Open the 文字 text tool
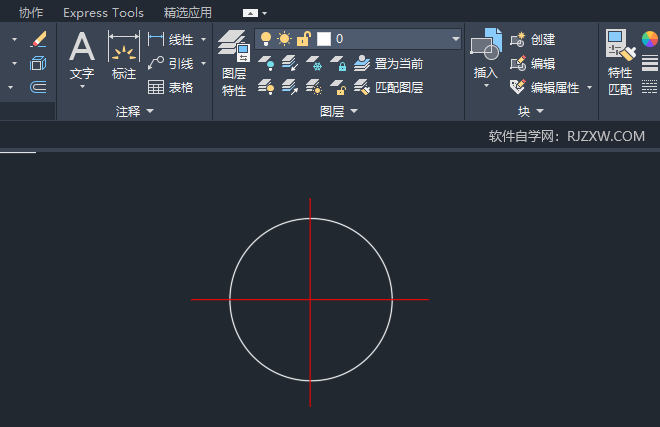660x427 pixels. 82,56
